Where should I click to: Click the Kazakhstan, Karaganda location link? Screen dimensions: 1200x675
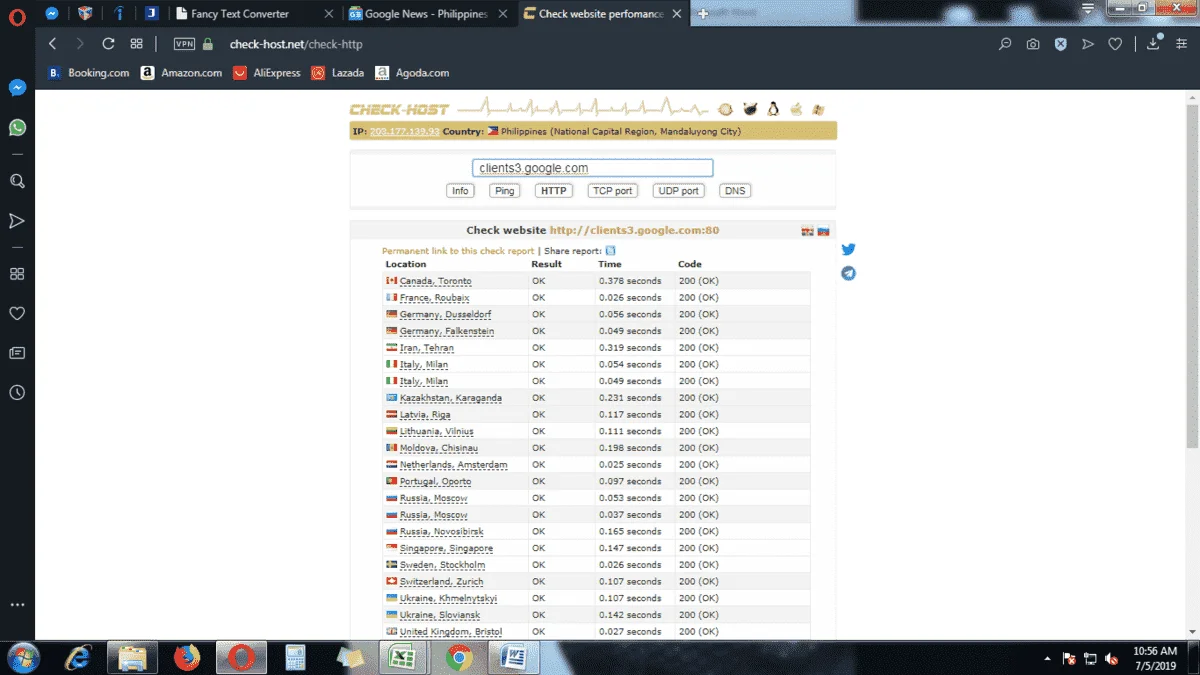(x=450, y=398)
